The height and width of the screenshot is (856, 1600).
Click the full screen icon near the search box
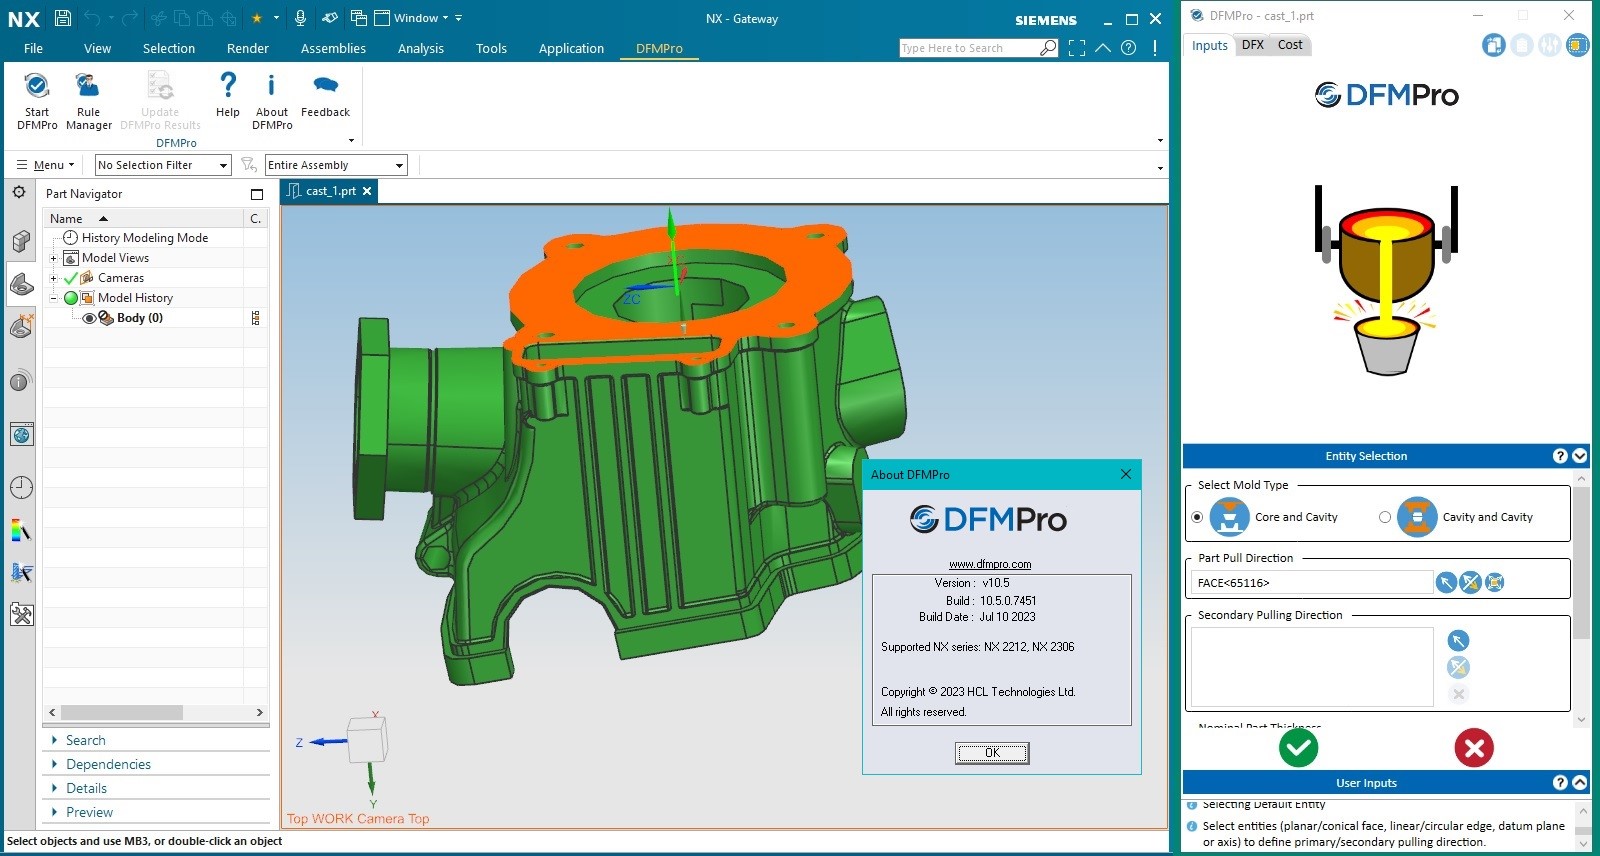pos(1077,48)
